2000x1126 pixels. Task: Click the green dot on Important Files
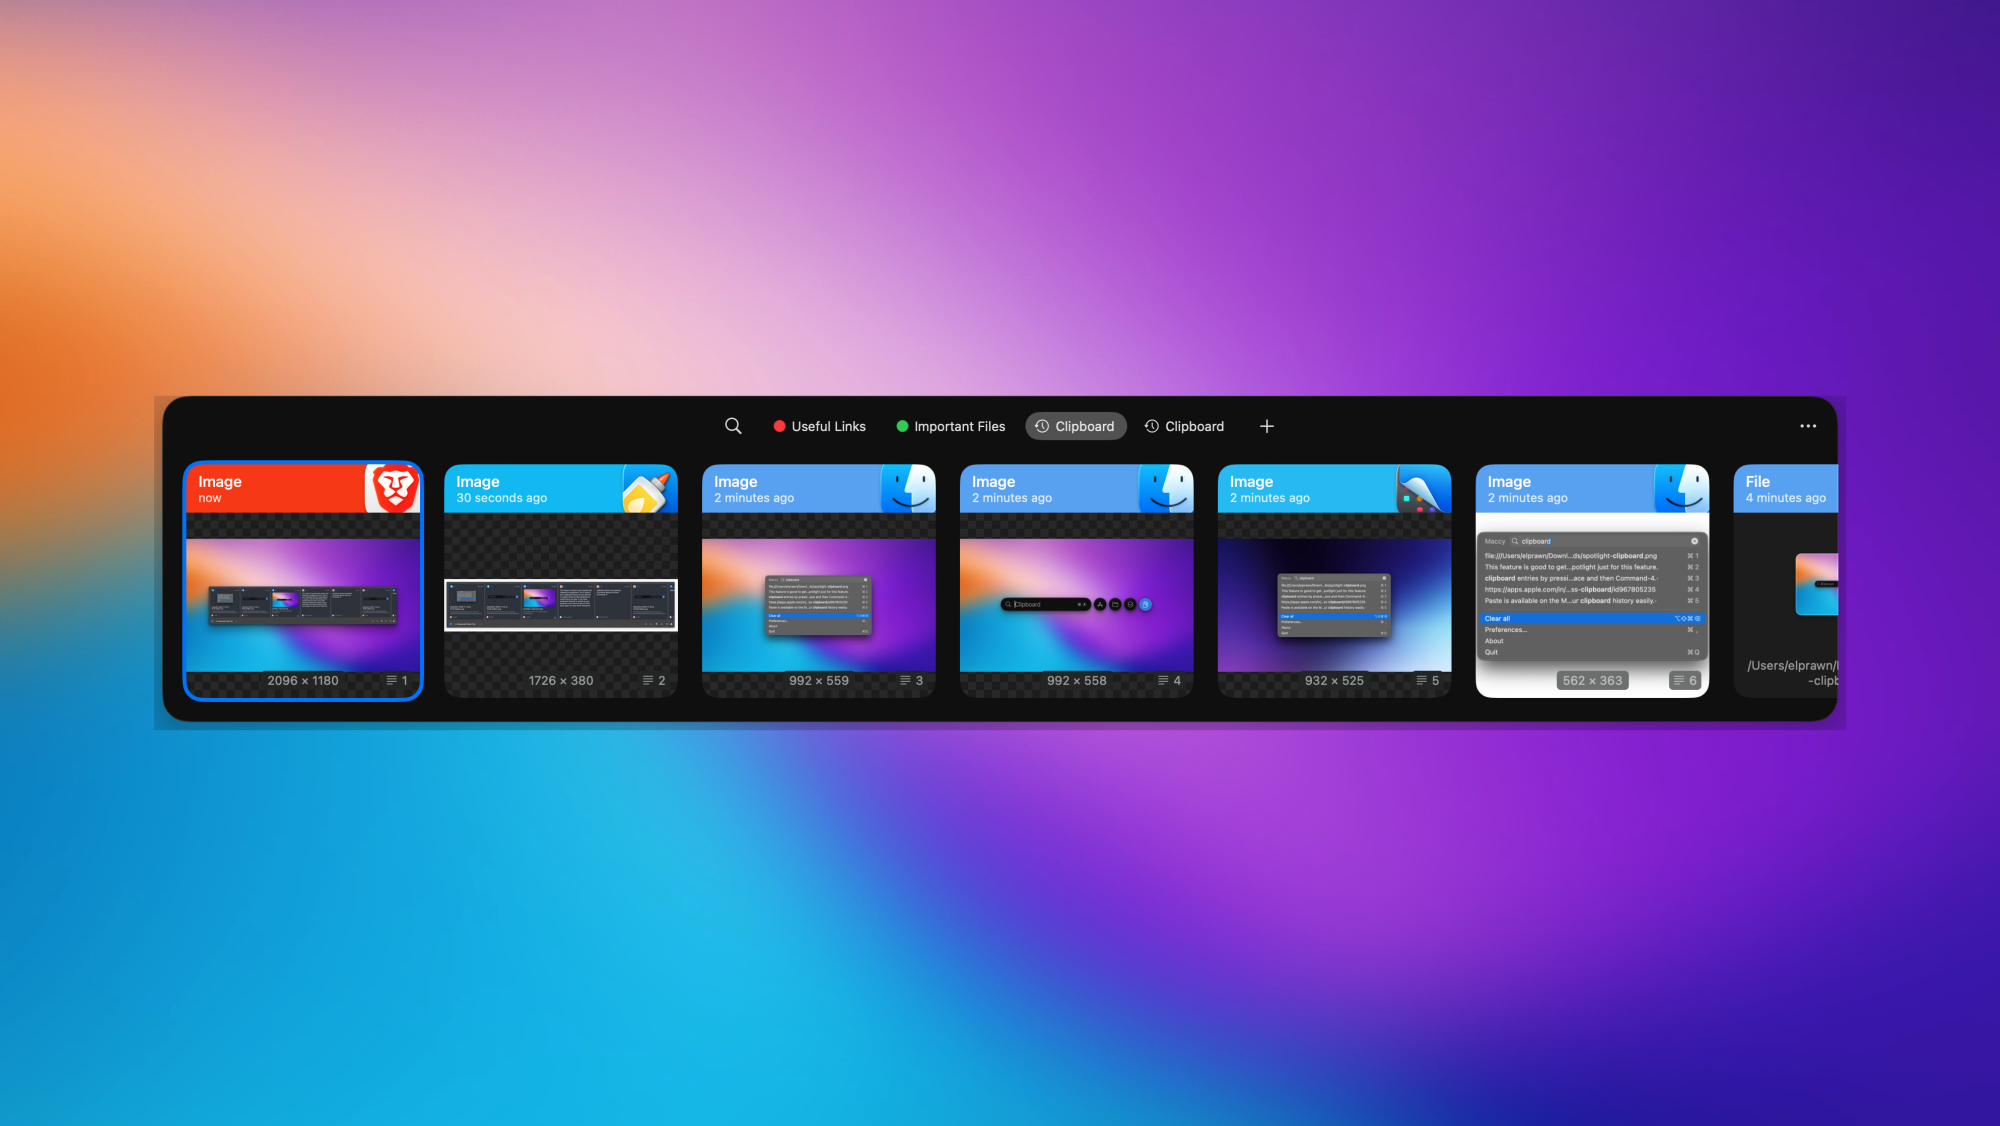[x=901, y=425]
